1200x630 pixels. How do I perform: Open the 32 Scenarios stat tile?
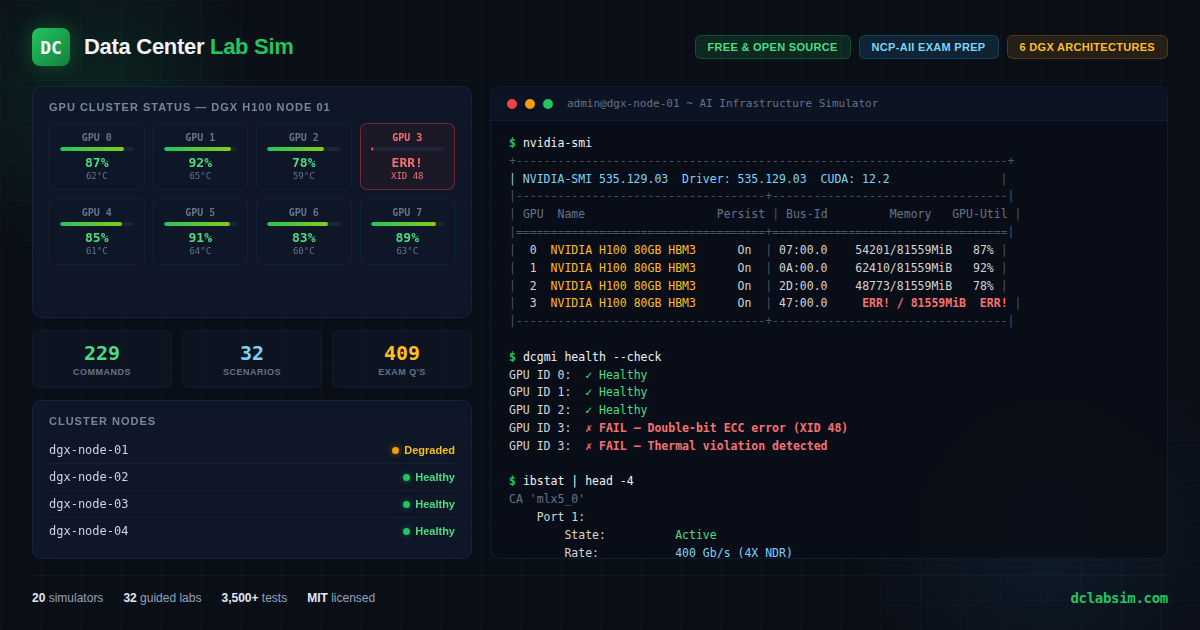[x=252, y=359]
